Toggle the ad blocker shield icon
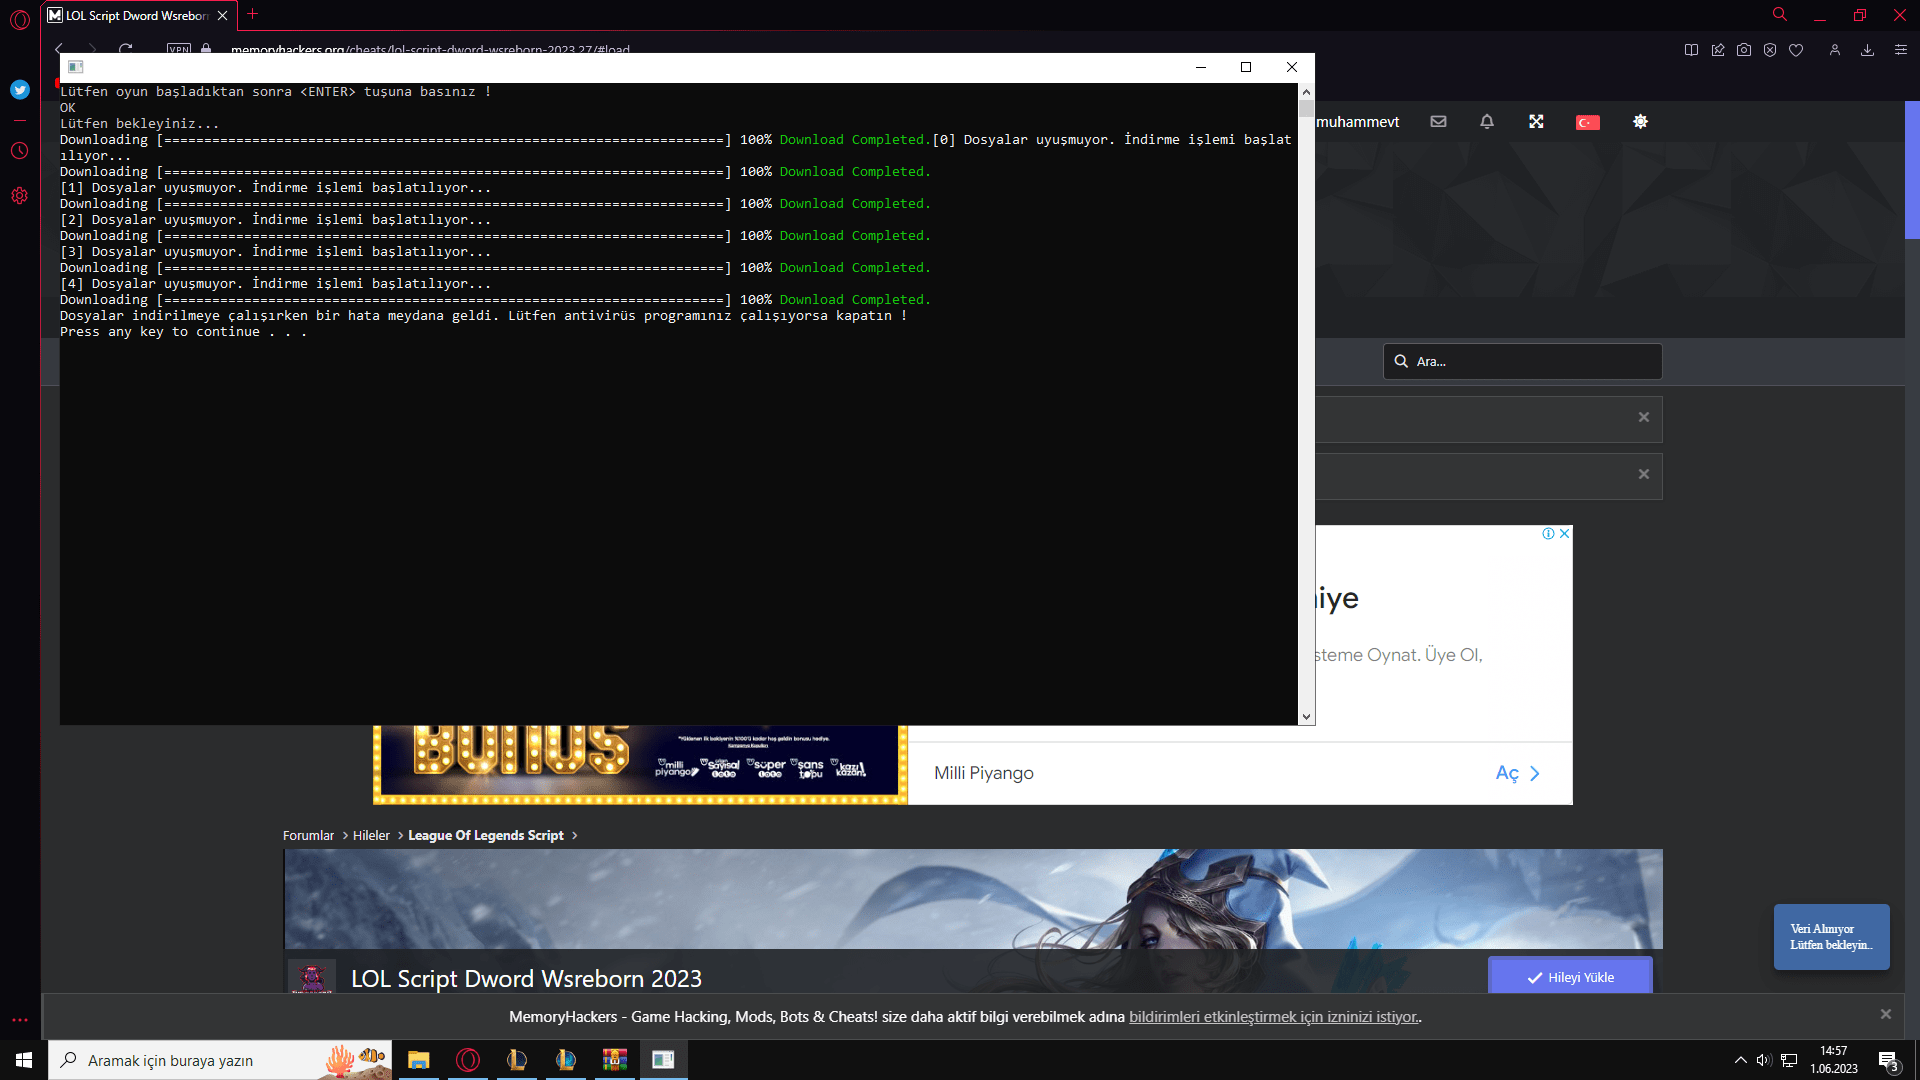 (1770, 50)
